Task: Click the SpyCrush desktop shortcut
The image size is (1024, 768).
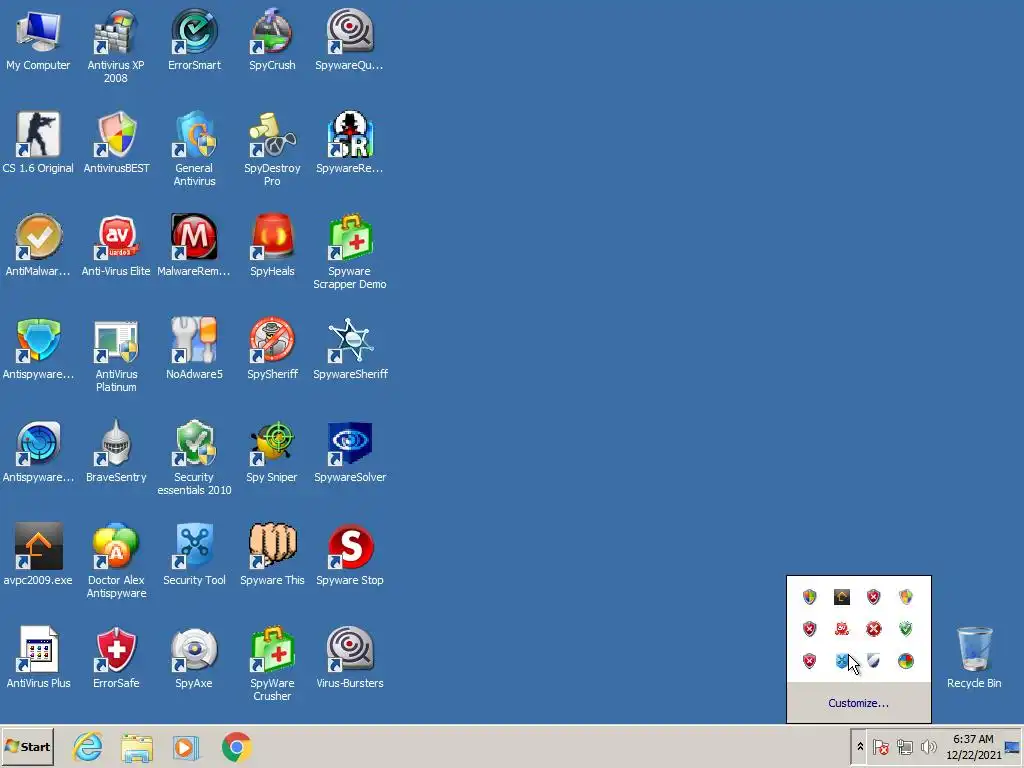Action: coord(272,40)
